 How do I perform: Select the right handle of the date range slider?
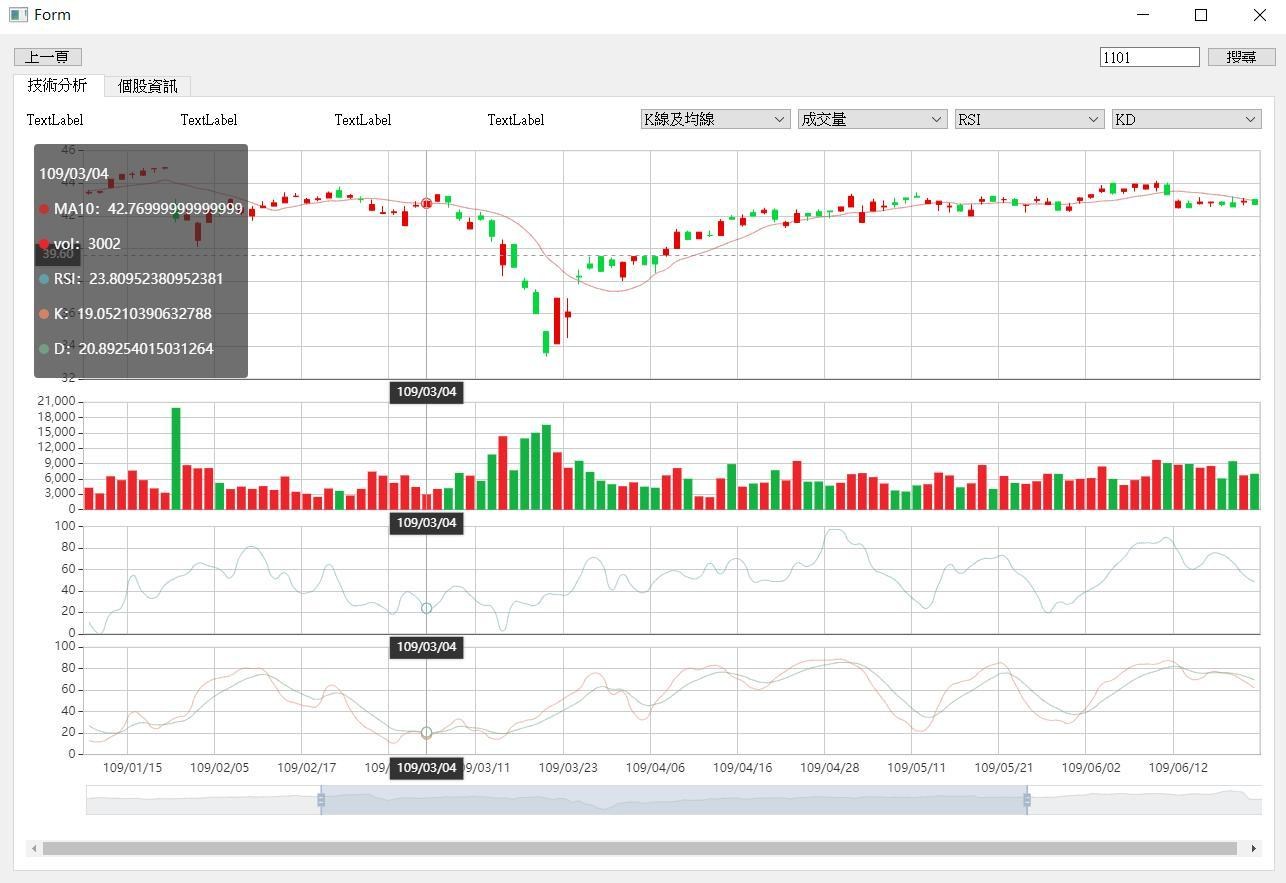pyautogui.click(x=1027, y=800)
